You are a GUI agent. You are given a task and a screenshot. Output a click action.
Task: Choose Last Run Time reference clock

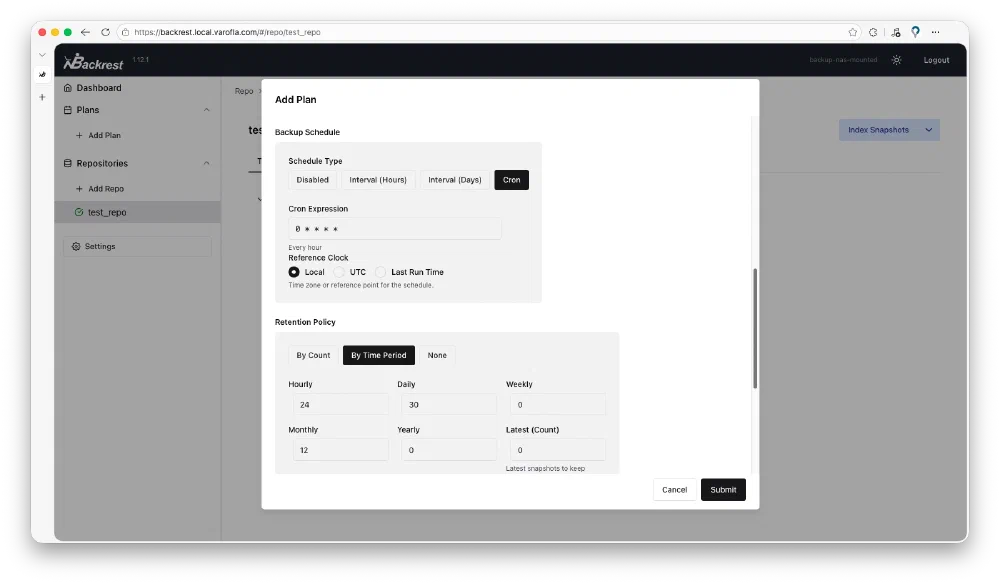(x=380, y=272)
